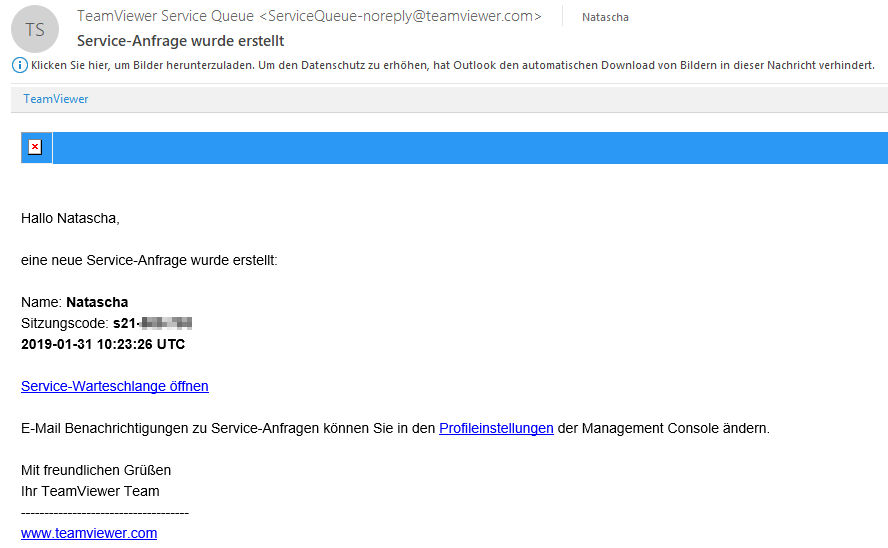Click the text Mit freundlichen Grüßen
Image resolution: width=888 pixels, height=548 pixels.
pyautogui.click(x=96, y=470)
